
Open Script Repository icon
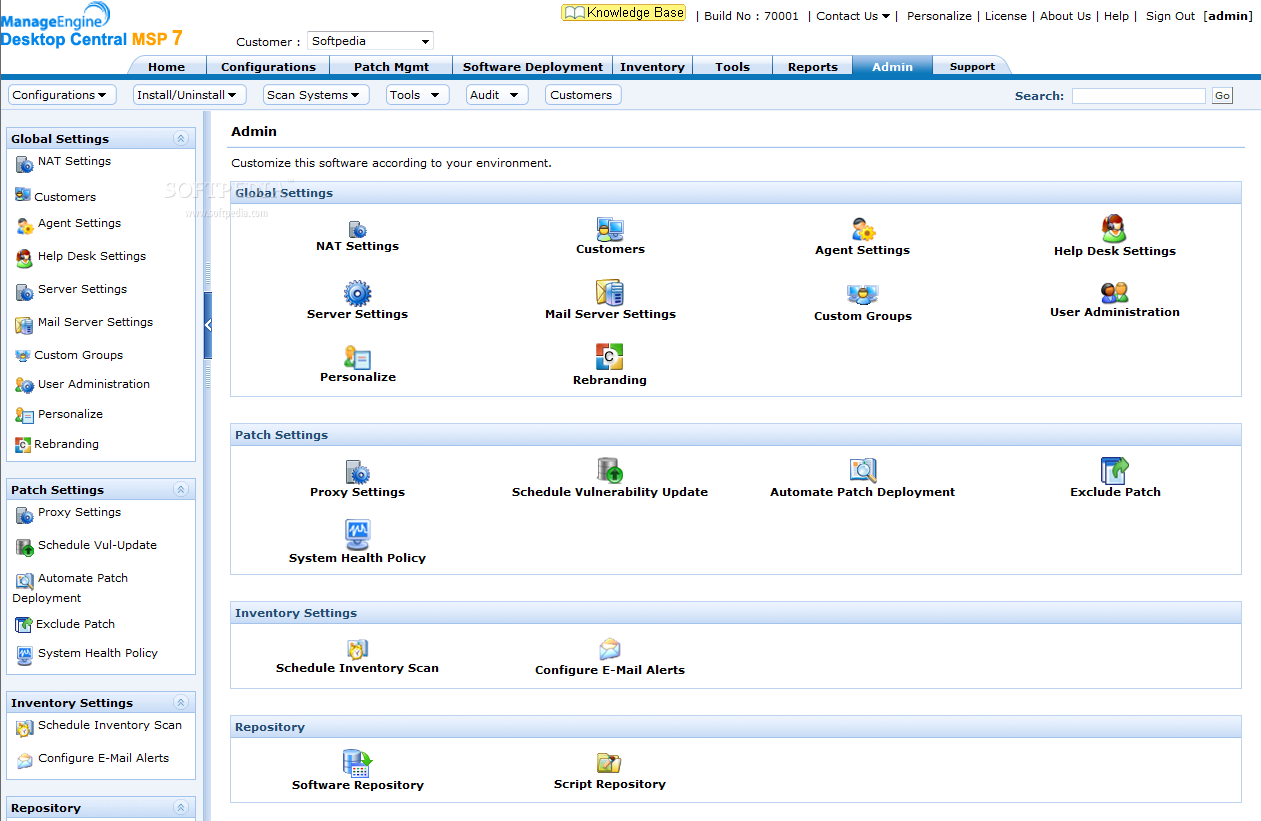pyautogui.click(x=609, y=764)
